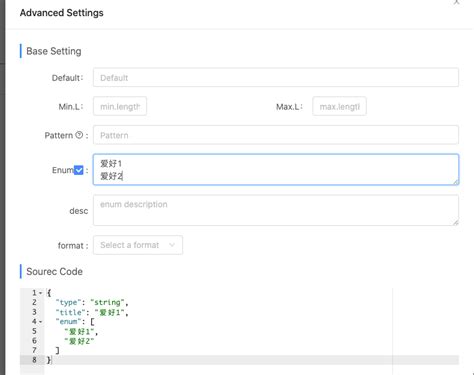Viewport: 474px width, 375px height.
Task: Click line number 8 in the code gutter
Action: click(34, 360)
